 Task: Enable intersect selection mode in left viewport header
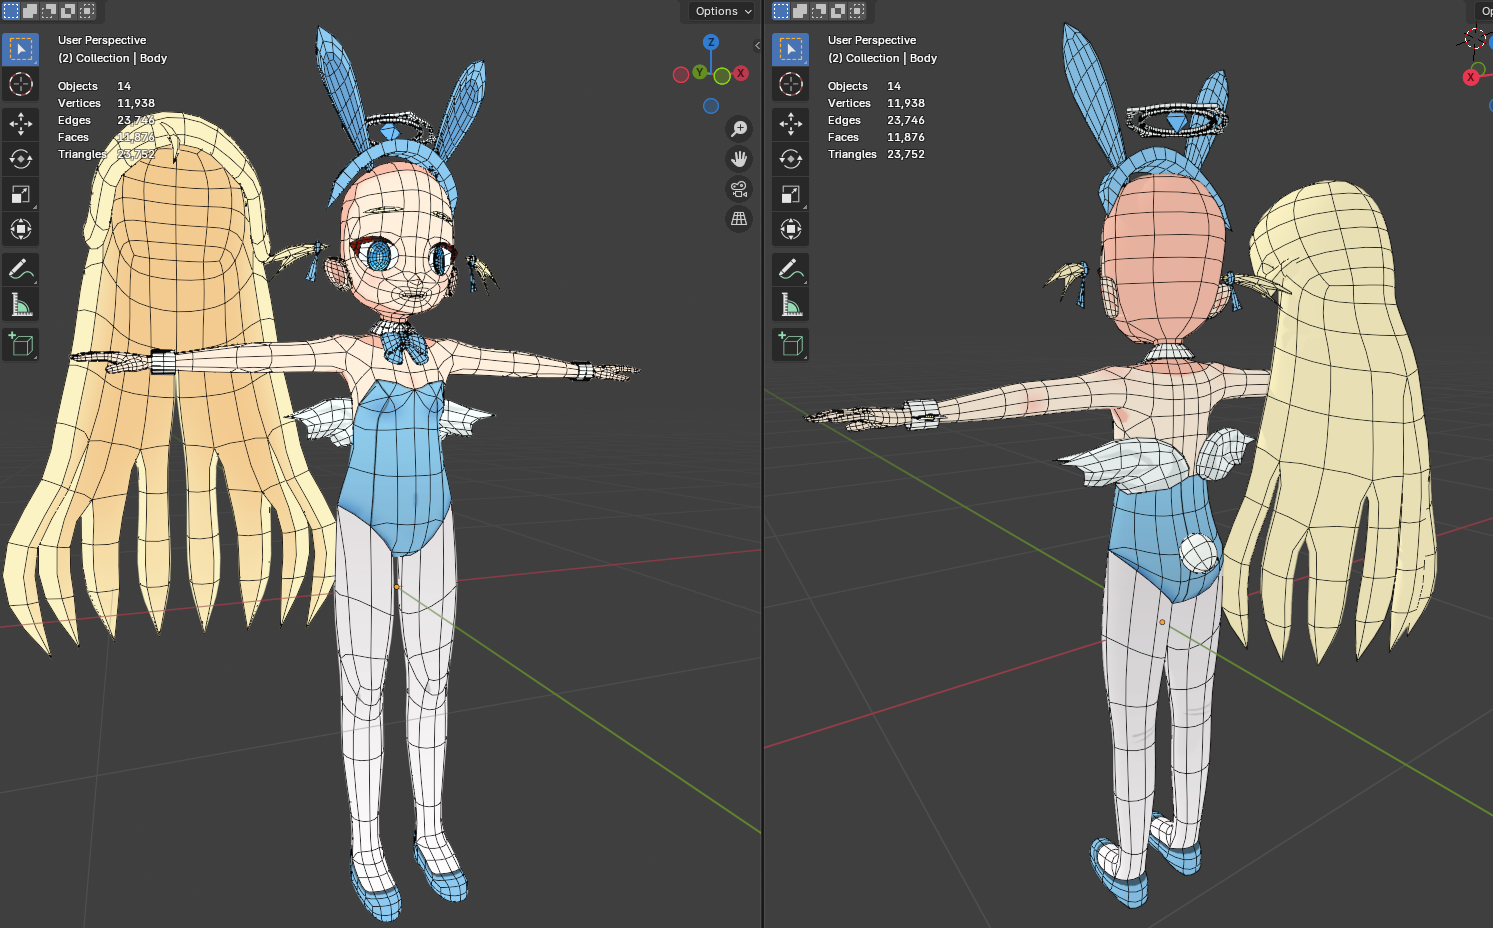click(x=87, y=11)
